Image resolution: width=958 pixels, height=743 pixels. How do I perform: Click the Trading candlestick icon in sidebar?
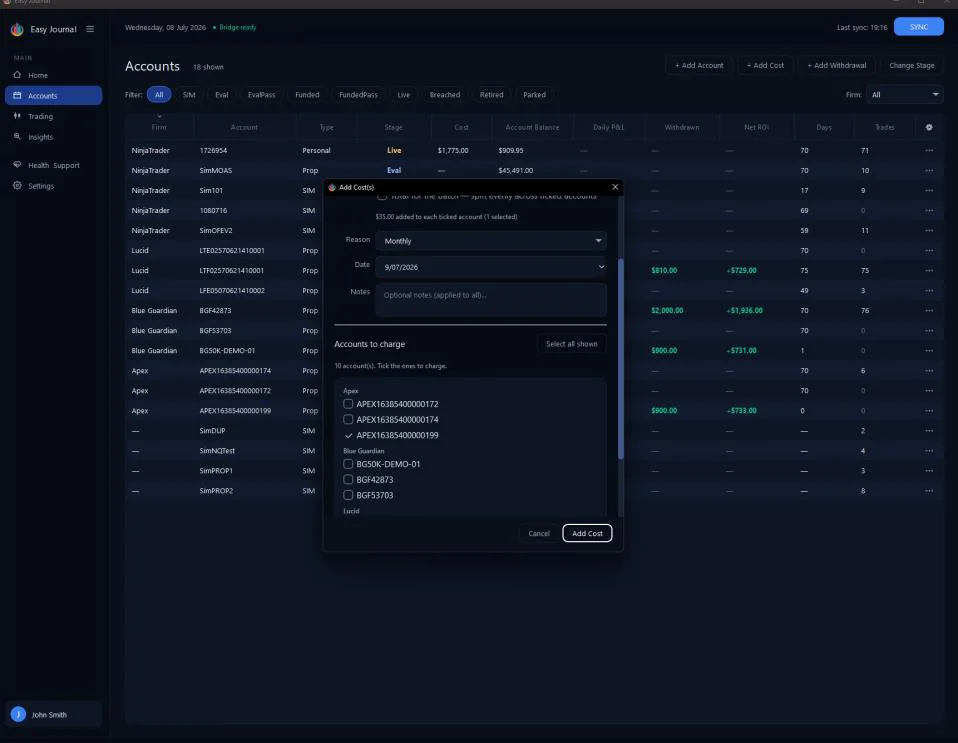tap(17, 116)
